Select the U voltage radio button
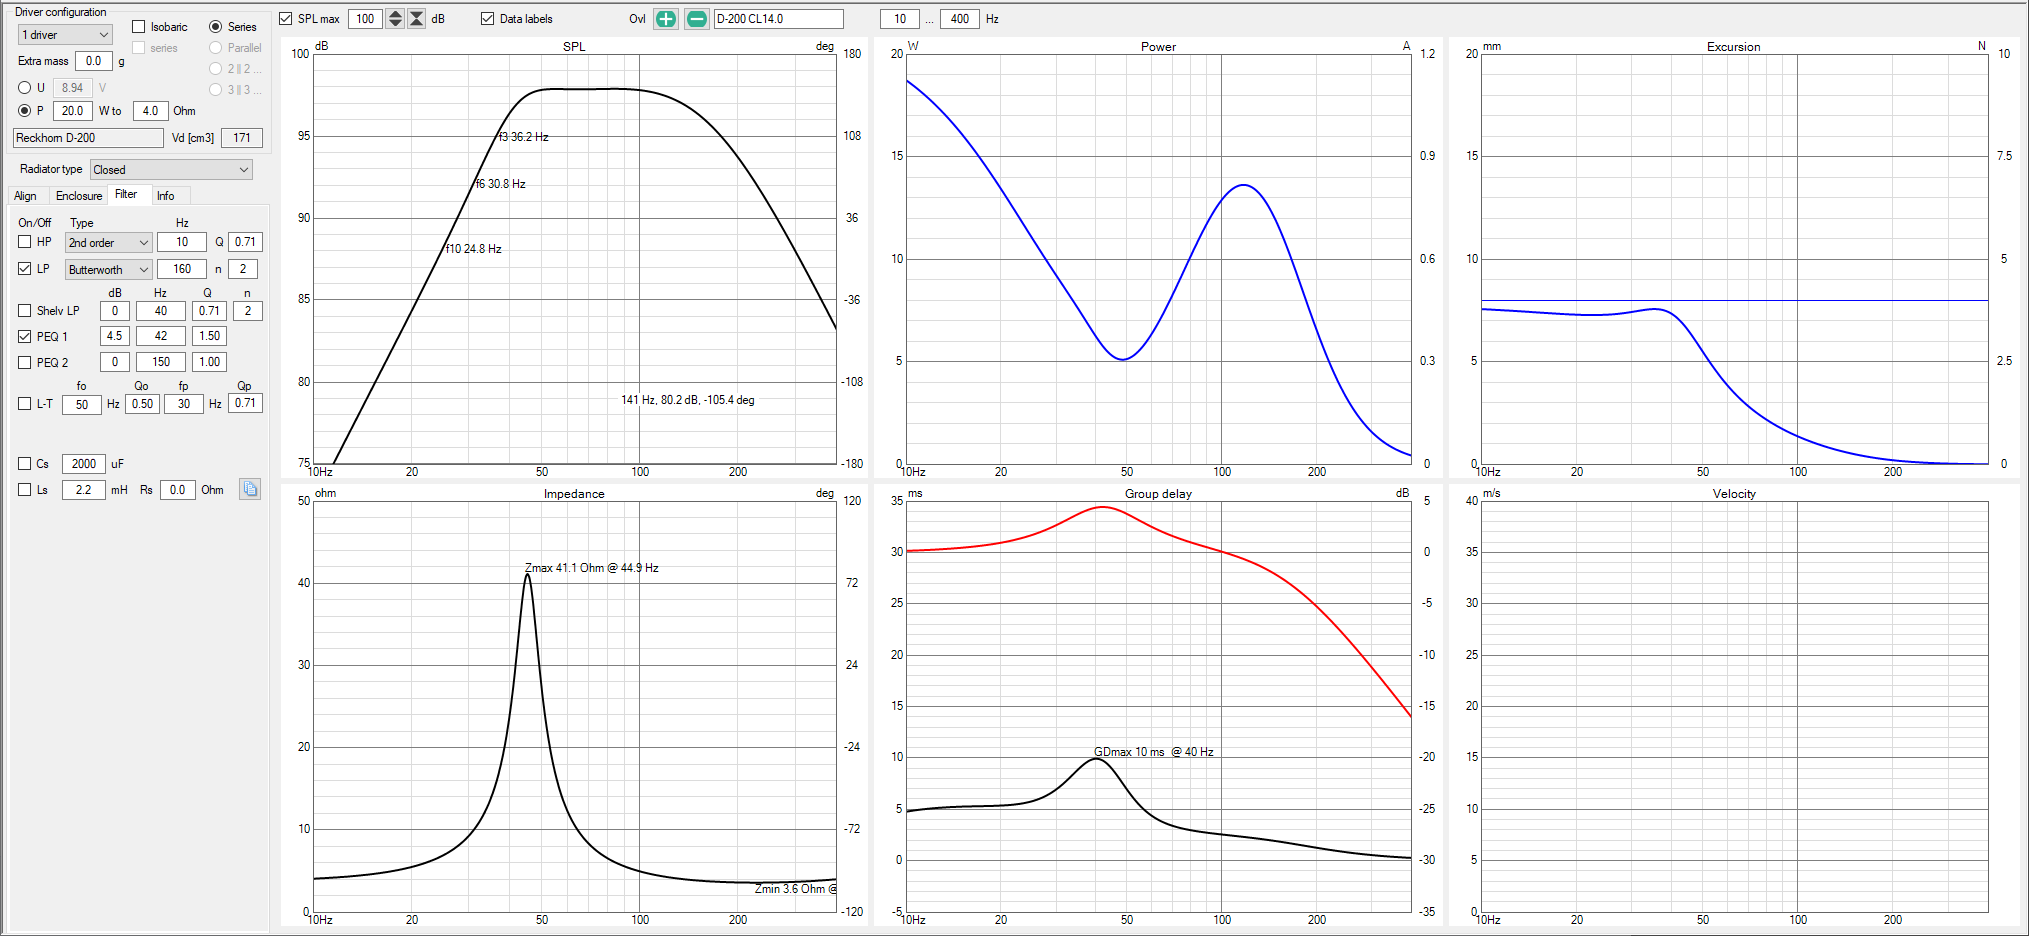Screen dimensions: 2029x936 coord(25,88)
